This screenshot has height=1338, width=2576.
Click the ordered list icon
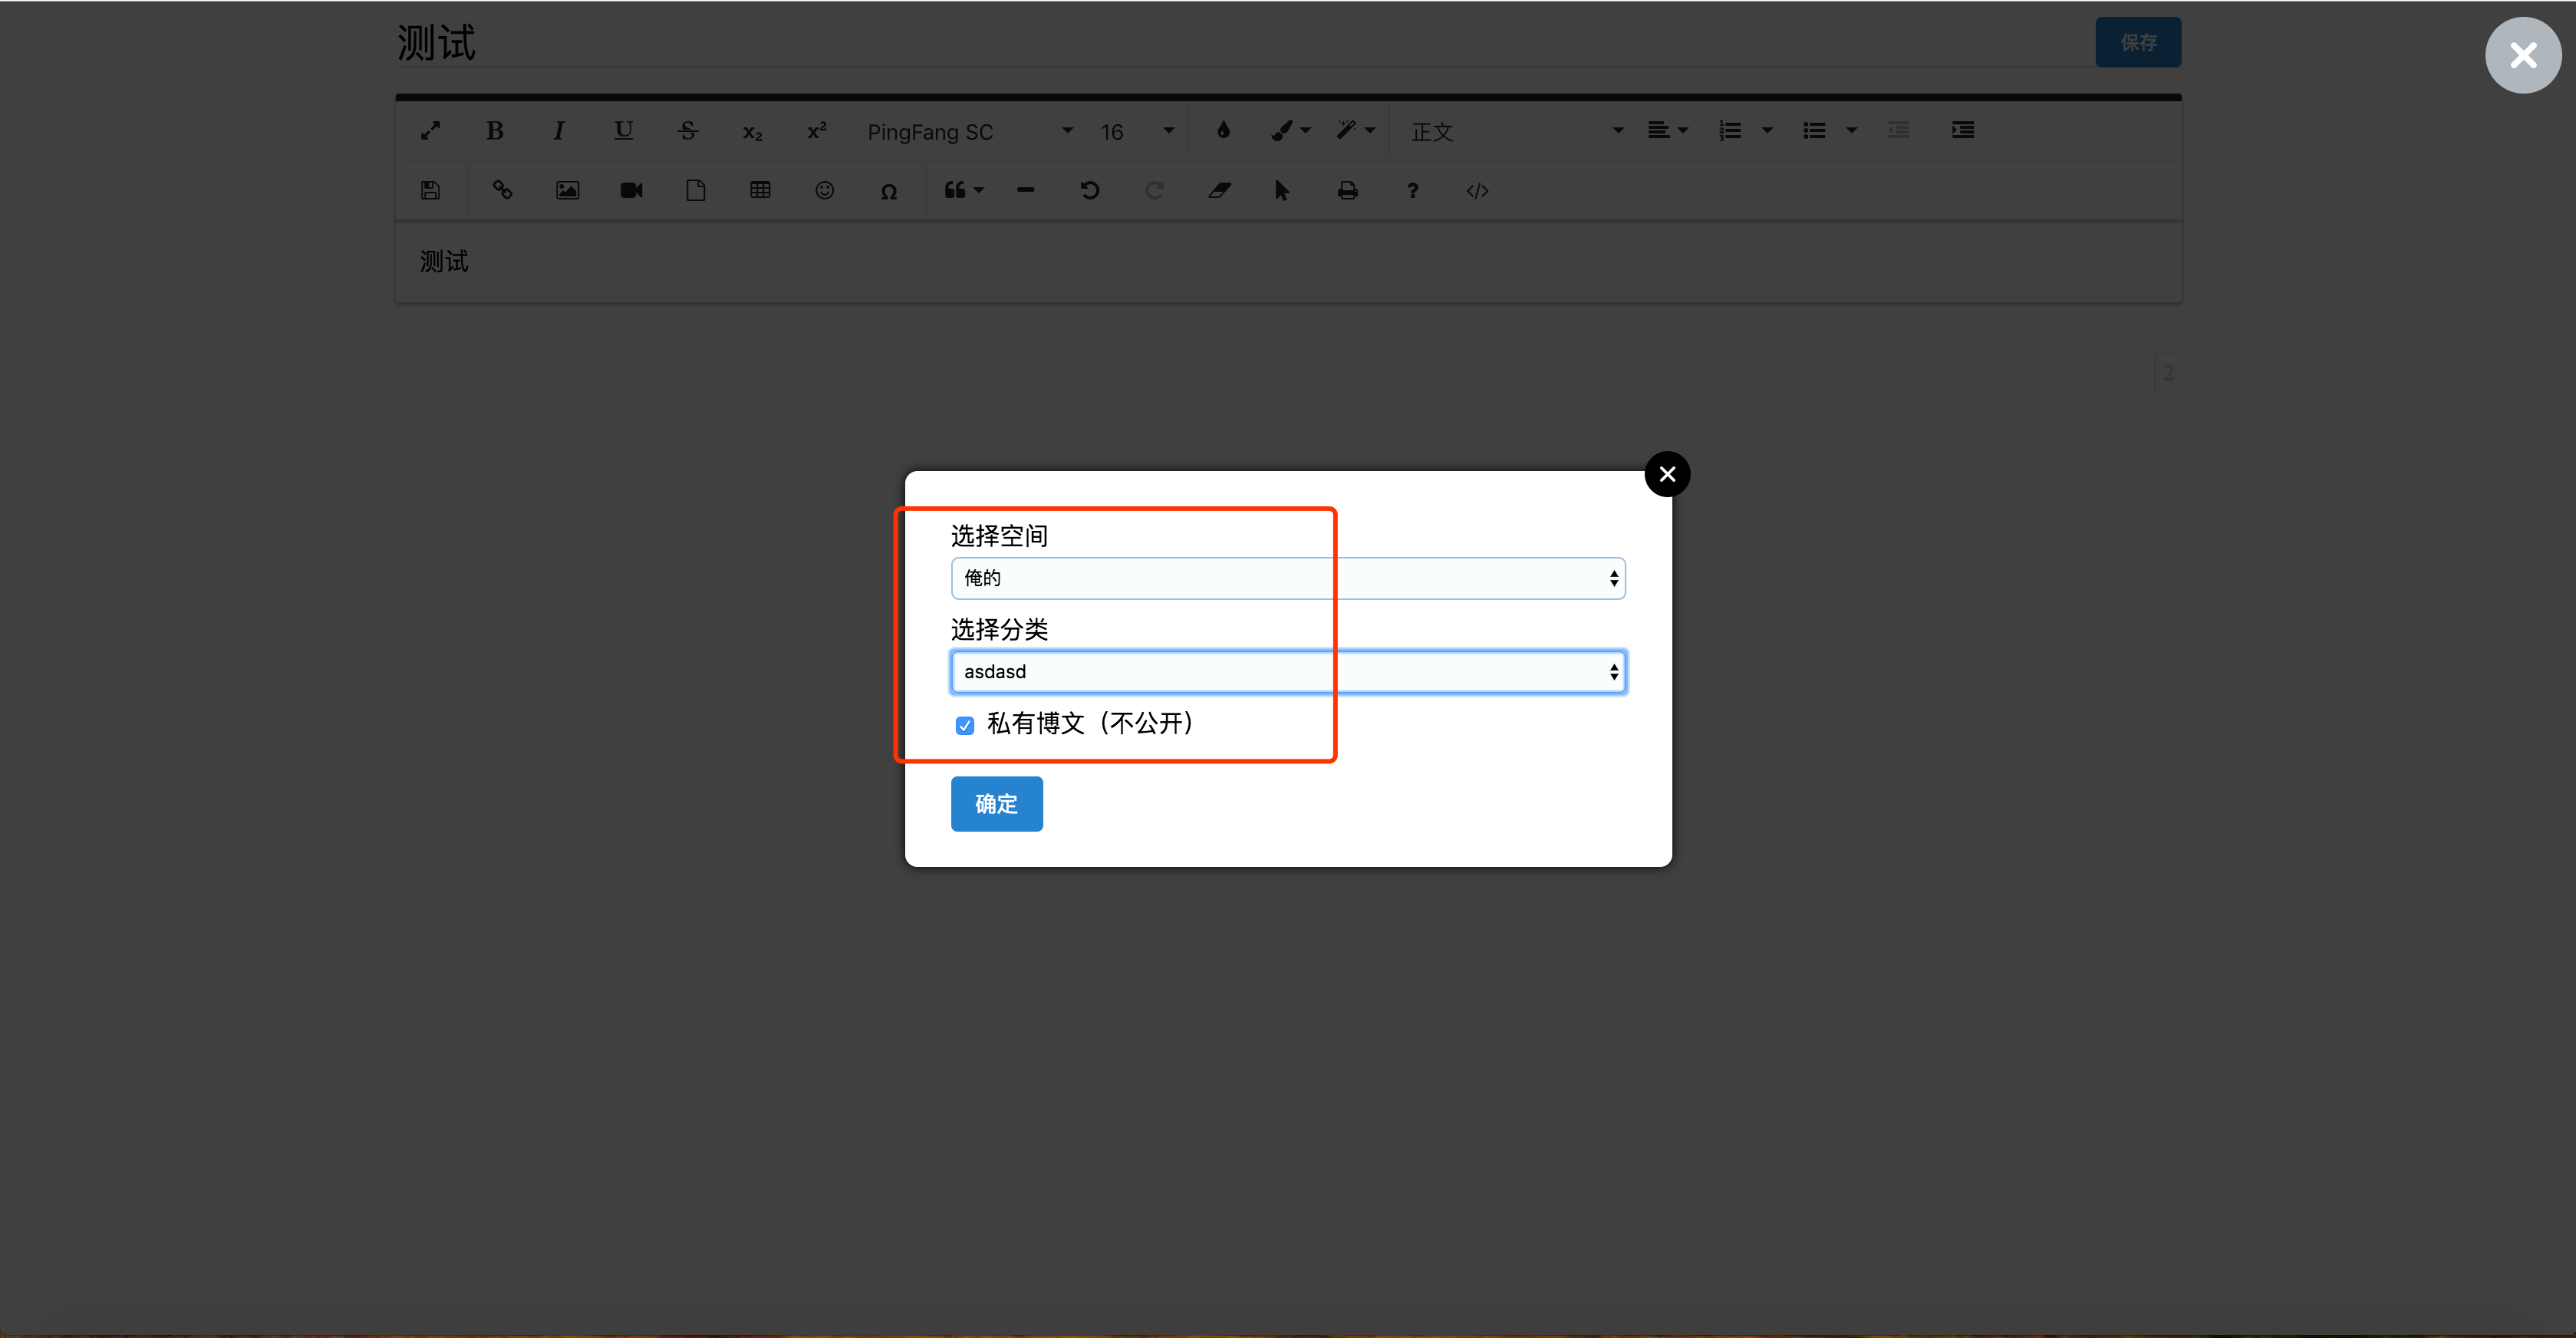1730,130
